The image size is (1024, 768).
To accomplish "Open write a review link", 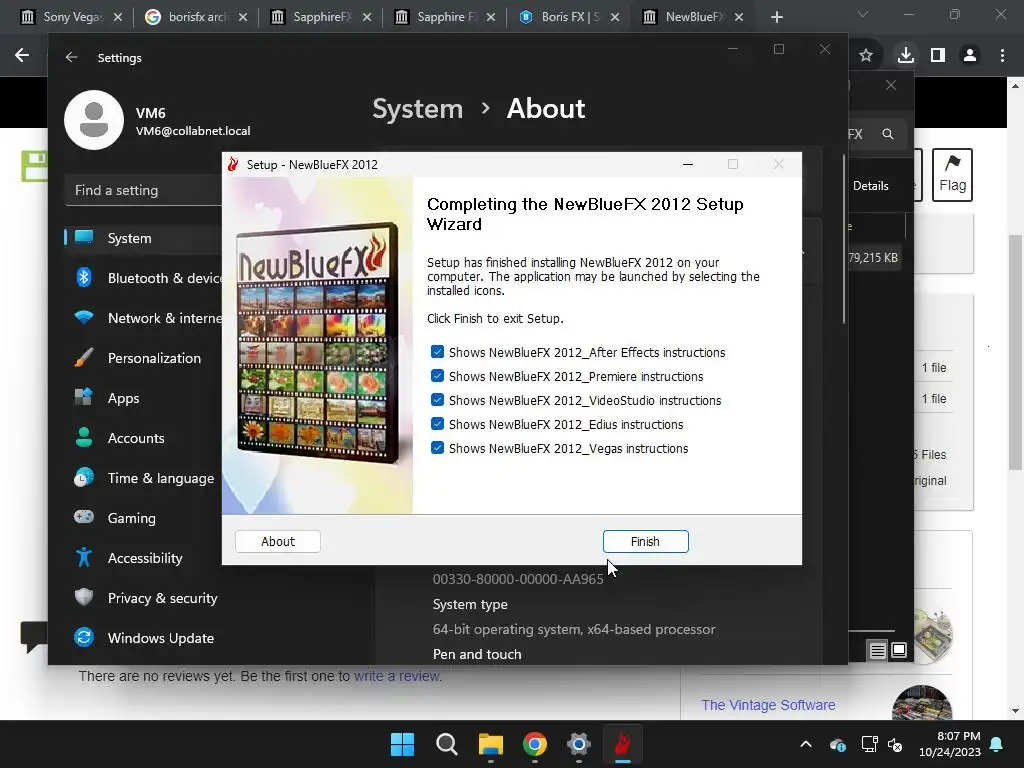I will pyautogui.click(x=398, y=676).
